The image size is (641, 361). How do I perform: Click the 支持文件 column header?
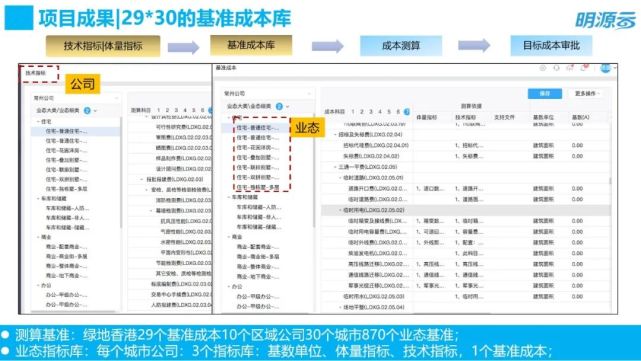504,118
